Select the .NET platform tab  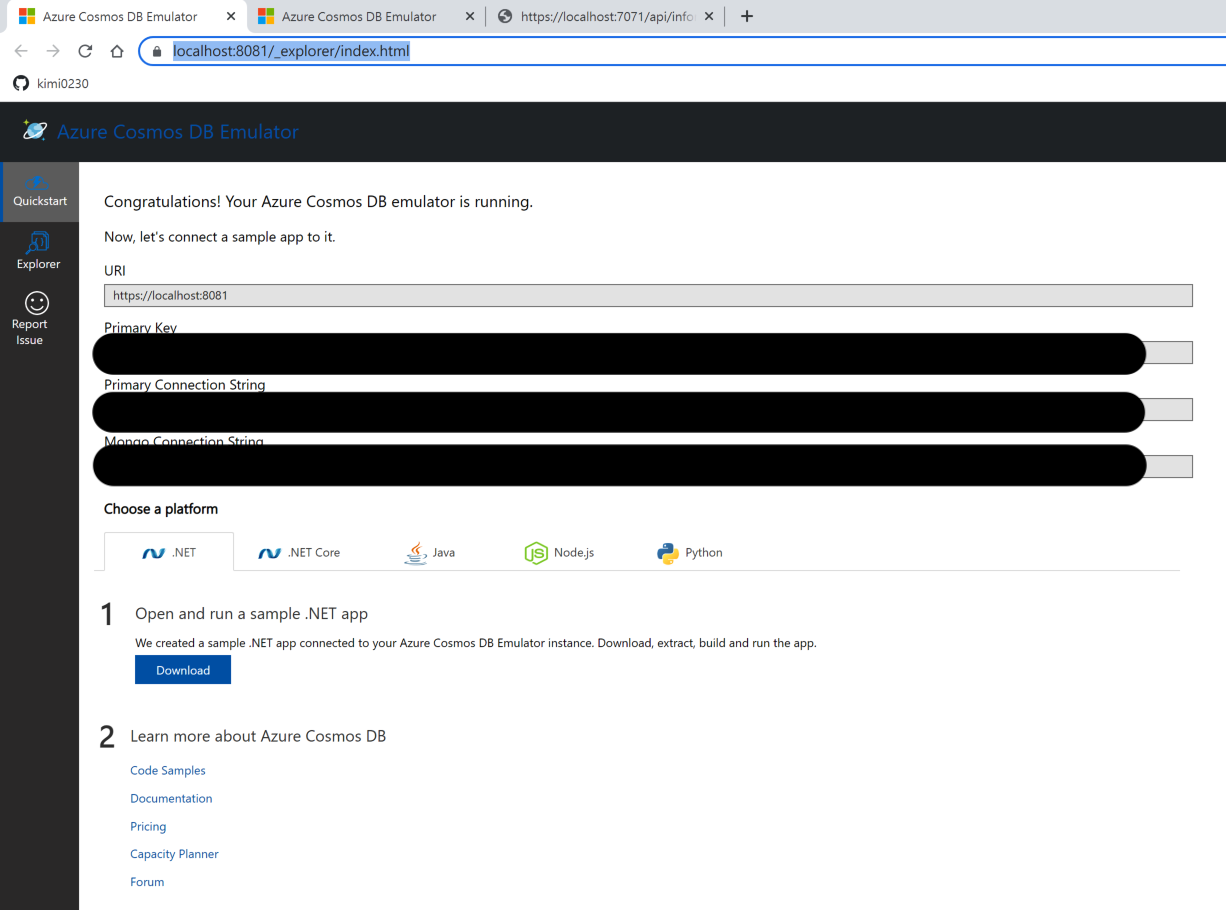pos(169,552)
